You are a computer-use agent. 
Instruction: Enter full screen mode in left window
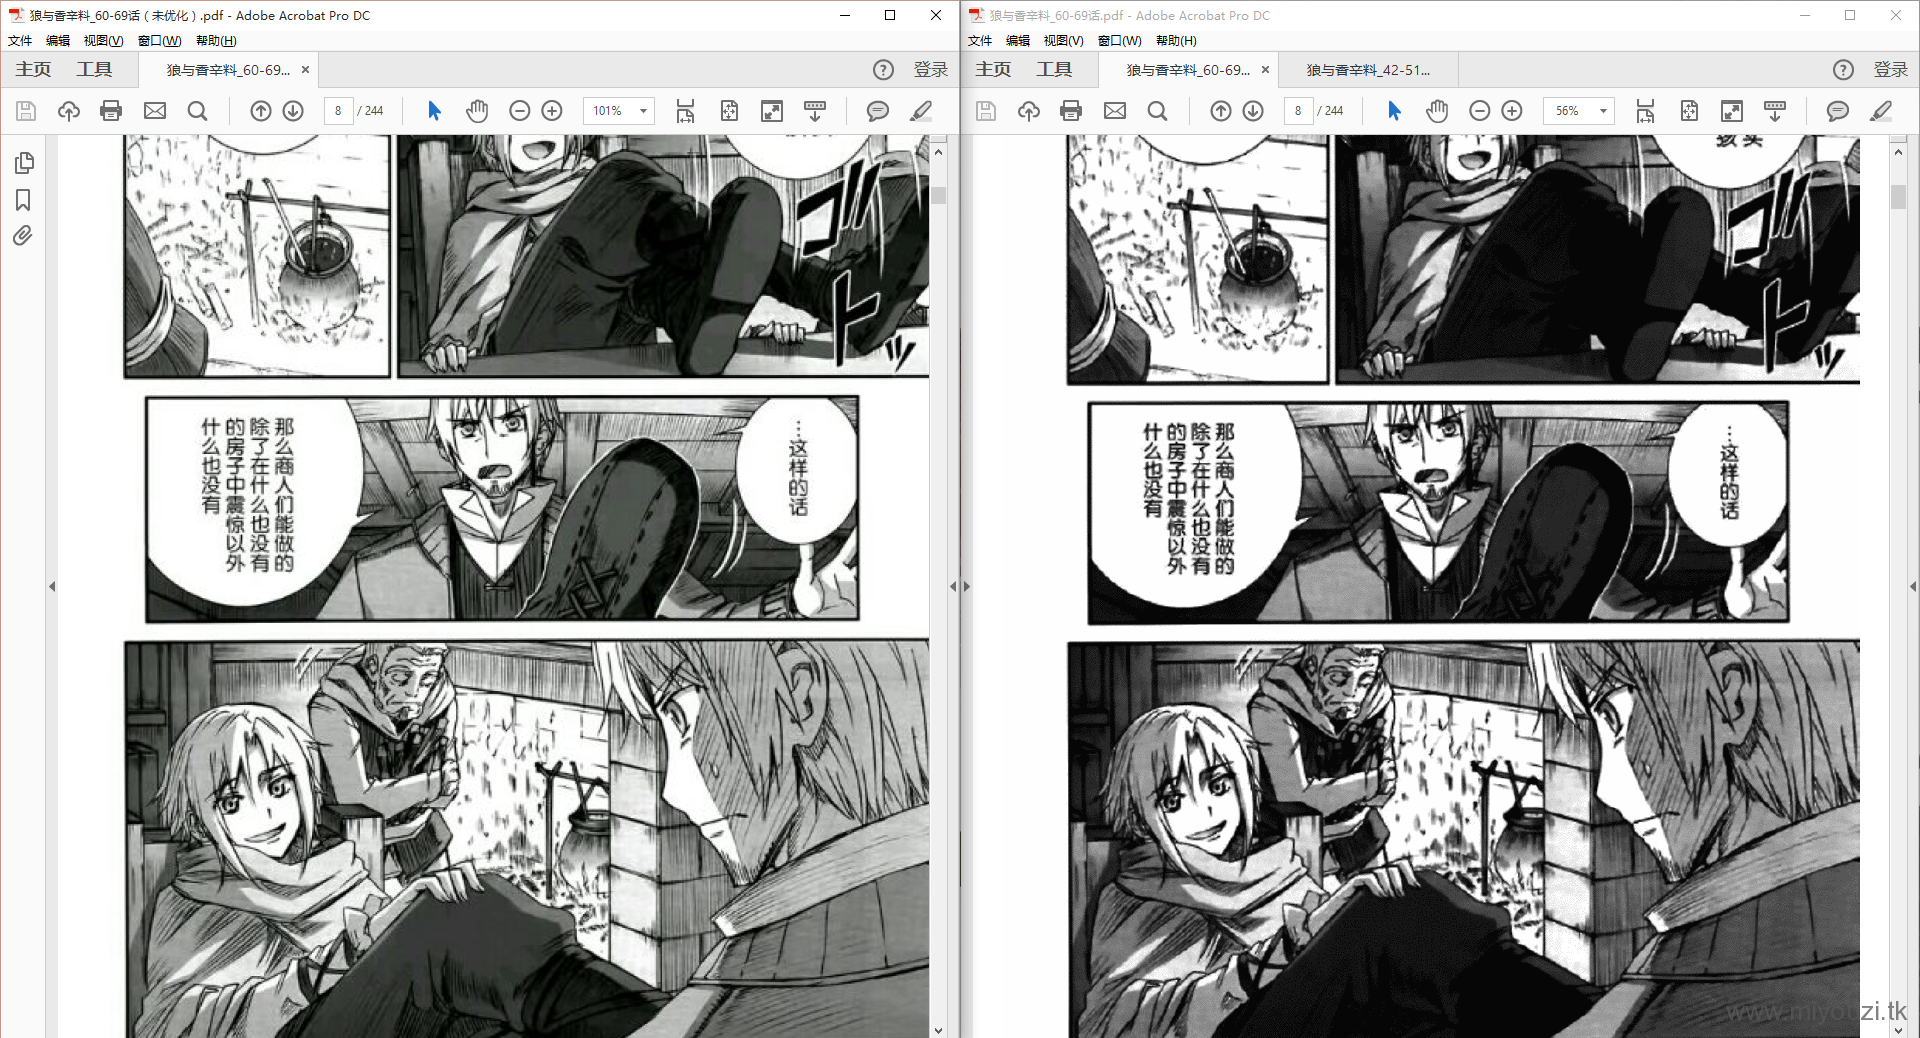click(772, 111)
